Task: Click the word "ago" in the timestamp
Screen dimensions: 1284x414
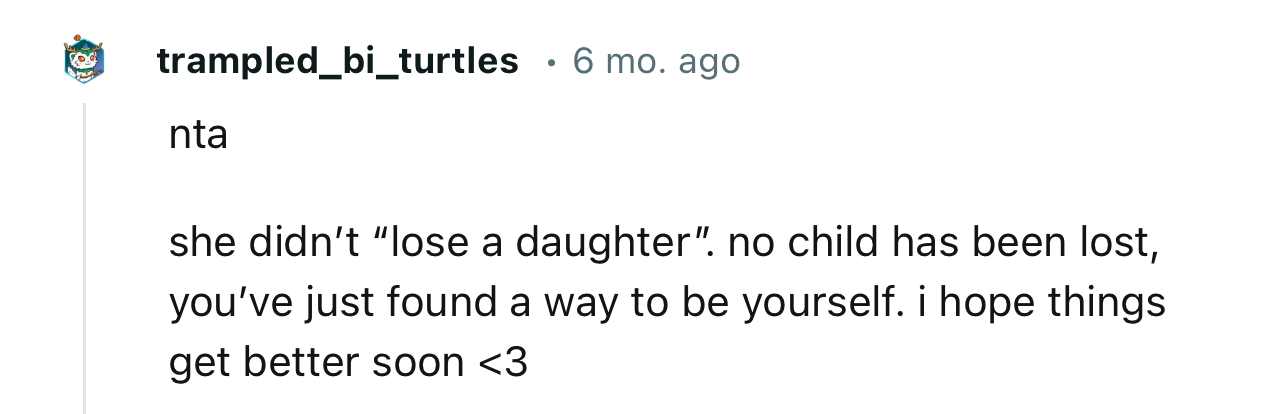Action: 709,62
